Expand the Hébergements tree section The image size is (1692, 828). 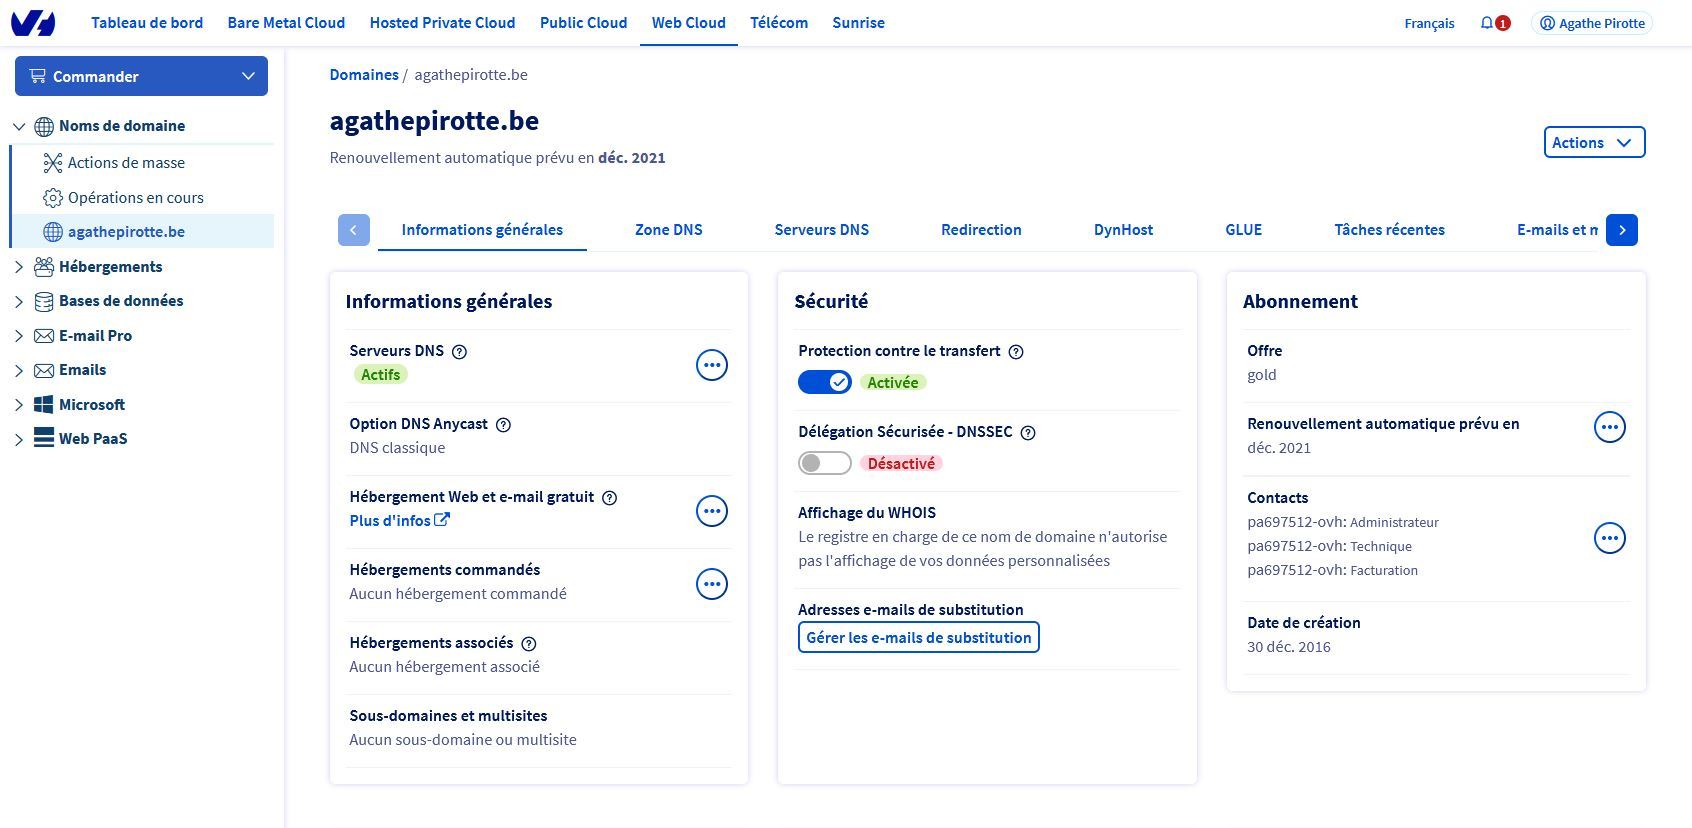[18, 267]
